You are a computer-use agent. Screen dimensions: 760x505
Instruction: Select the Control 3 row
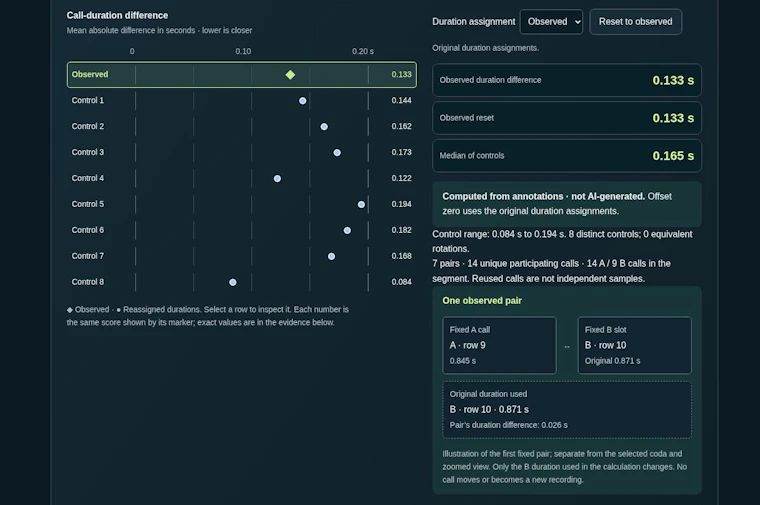[x=242, y=152]
